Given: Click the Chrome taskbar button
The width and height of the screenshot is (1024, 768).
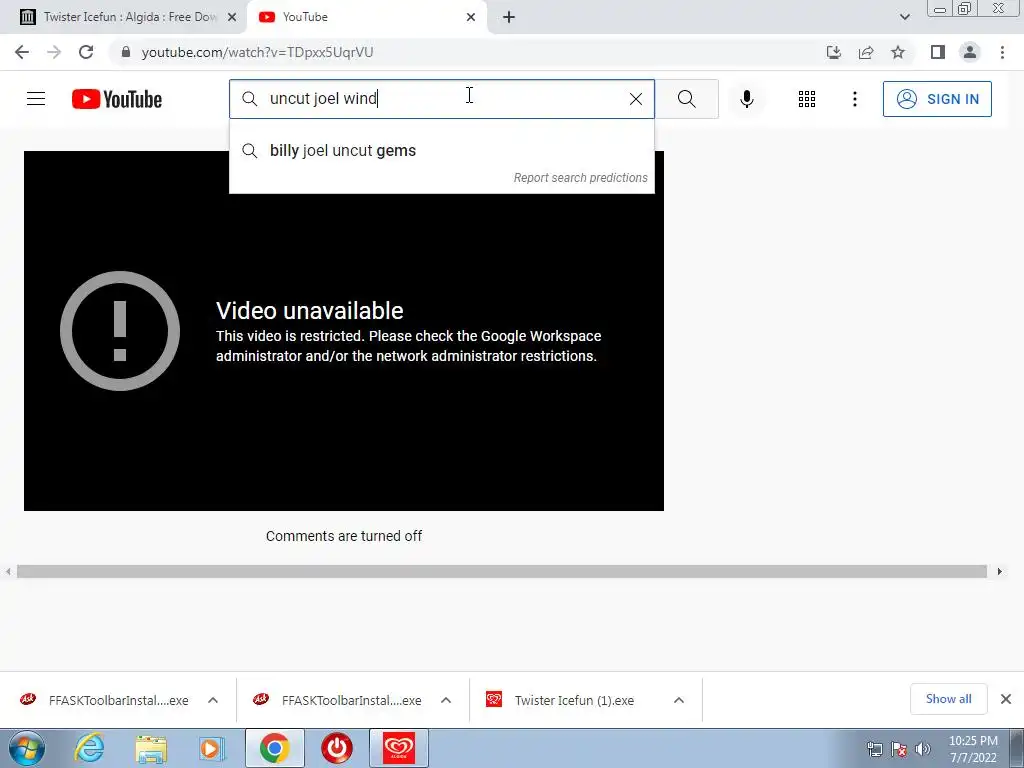Looking at the screenshot, I should (x=274, y=748).
